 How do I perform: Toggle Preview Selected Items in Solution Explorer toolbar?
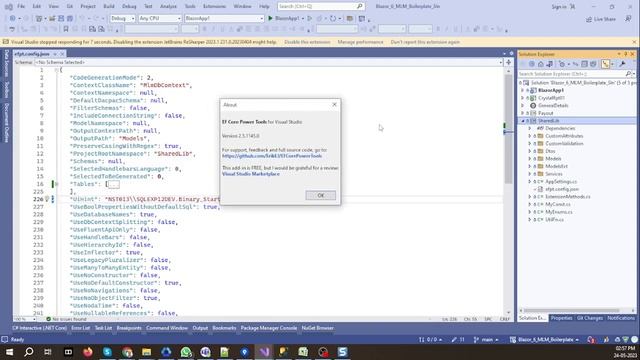click(x=605, y=64)
